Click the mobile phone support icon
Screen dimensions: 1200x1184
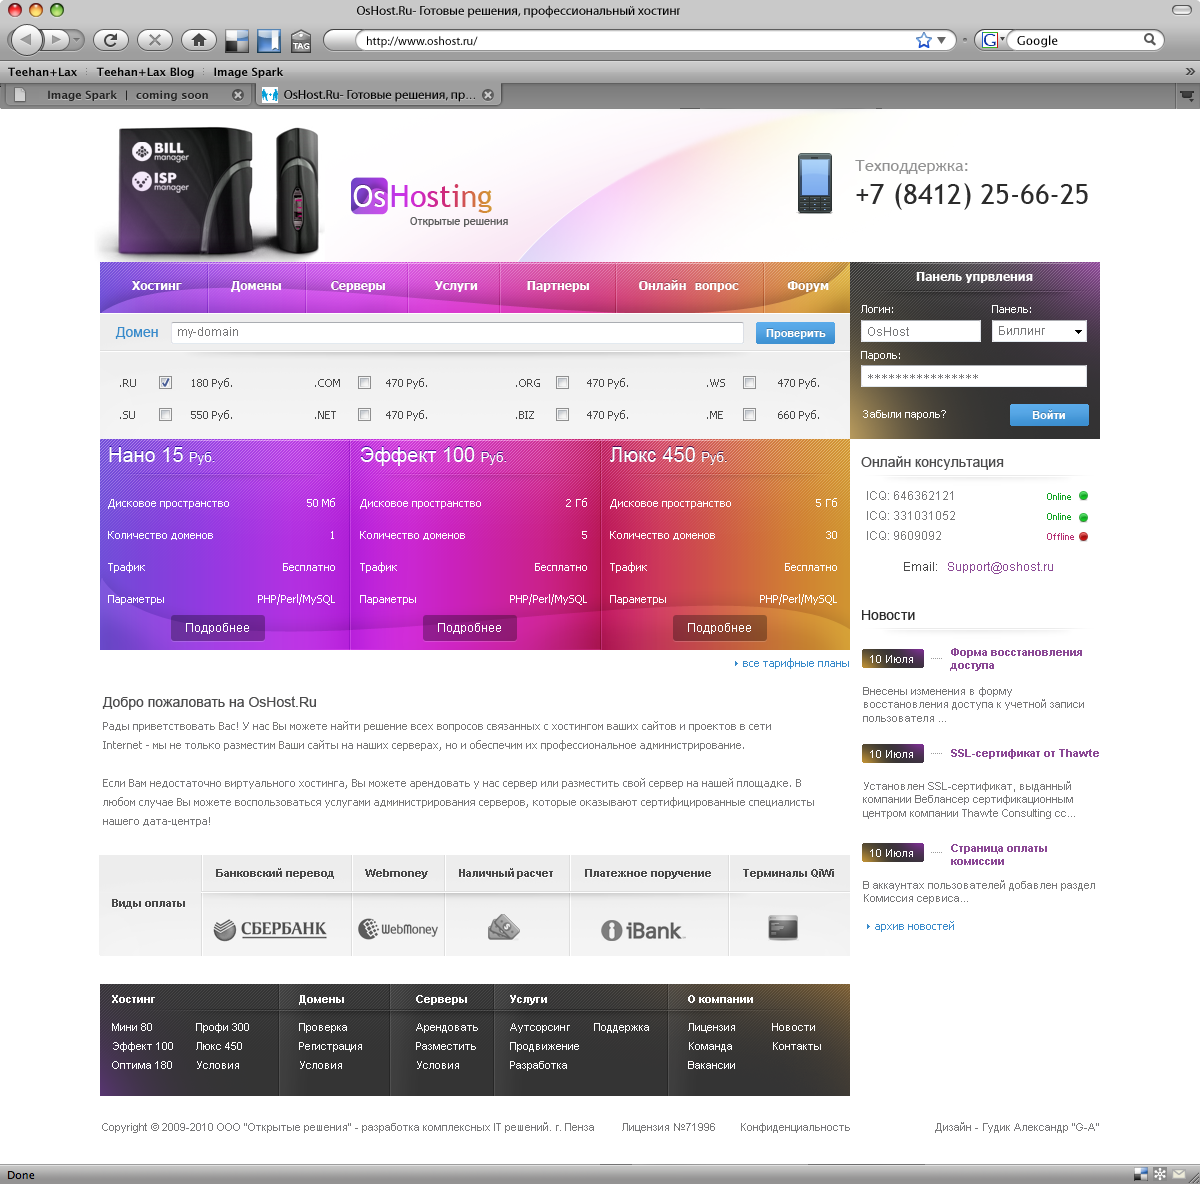click(814, 183)
